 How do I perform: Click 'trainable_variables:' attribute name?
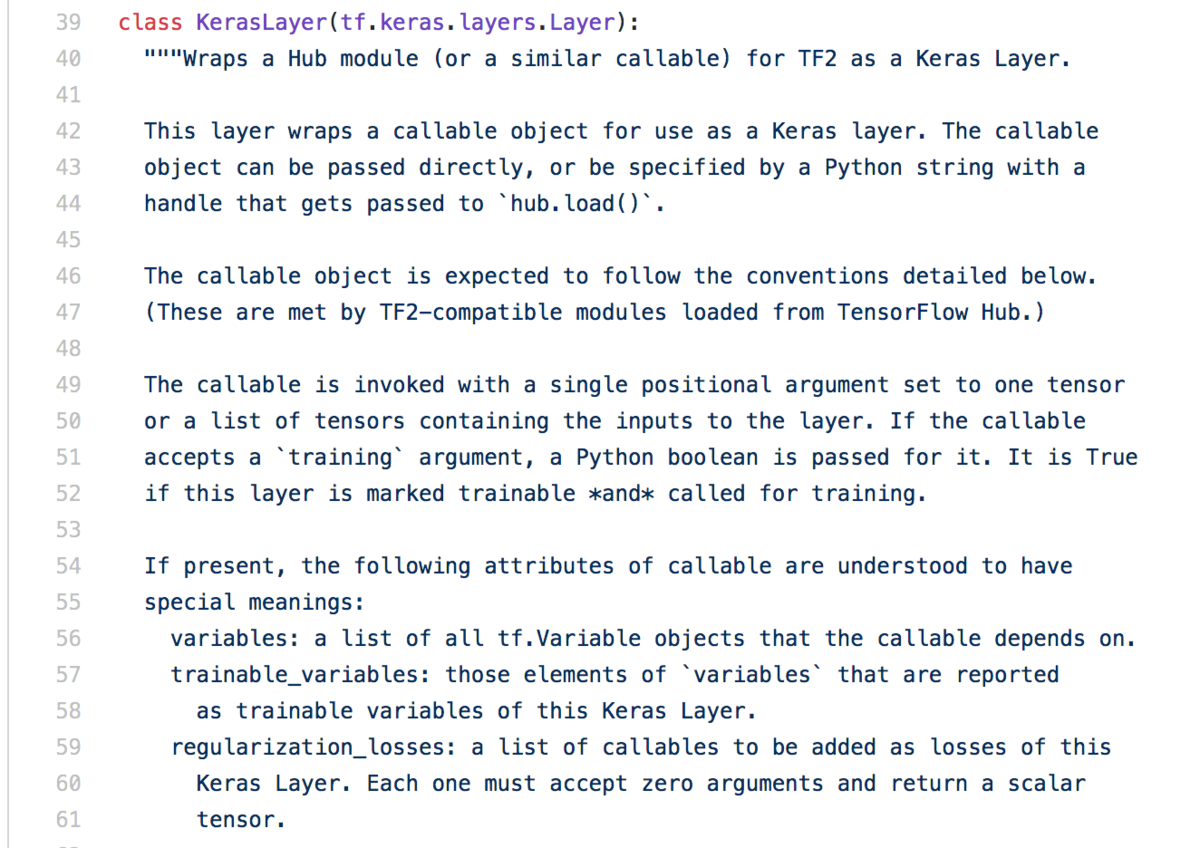301,675
